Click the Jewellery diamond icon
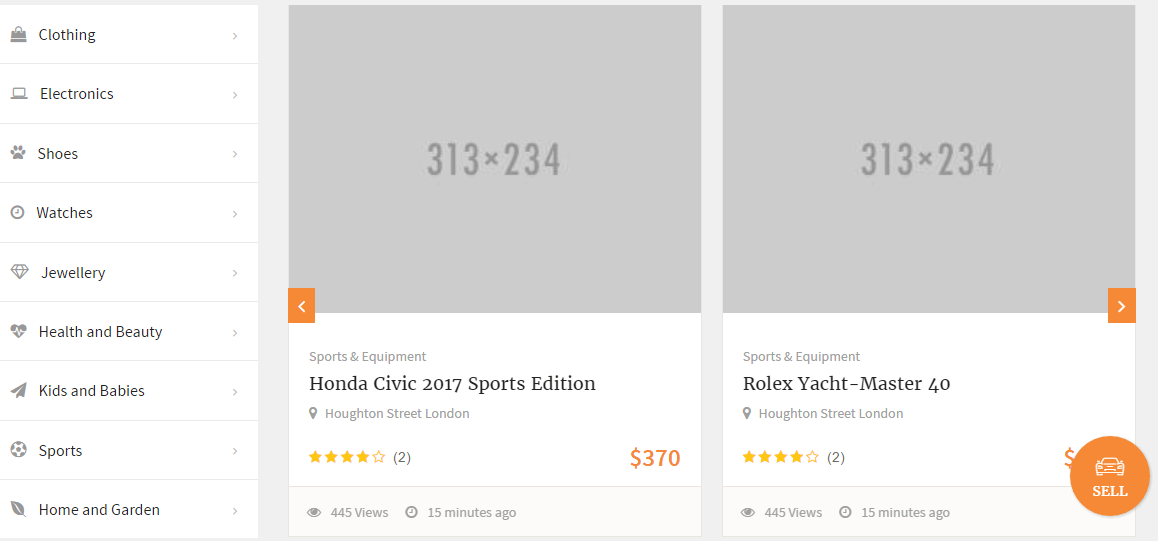Viewport: 1158px width, 541px height. coord(19,272)
